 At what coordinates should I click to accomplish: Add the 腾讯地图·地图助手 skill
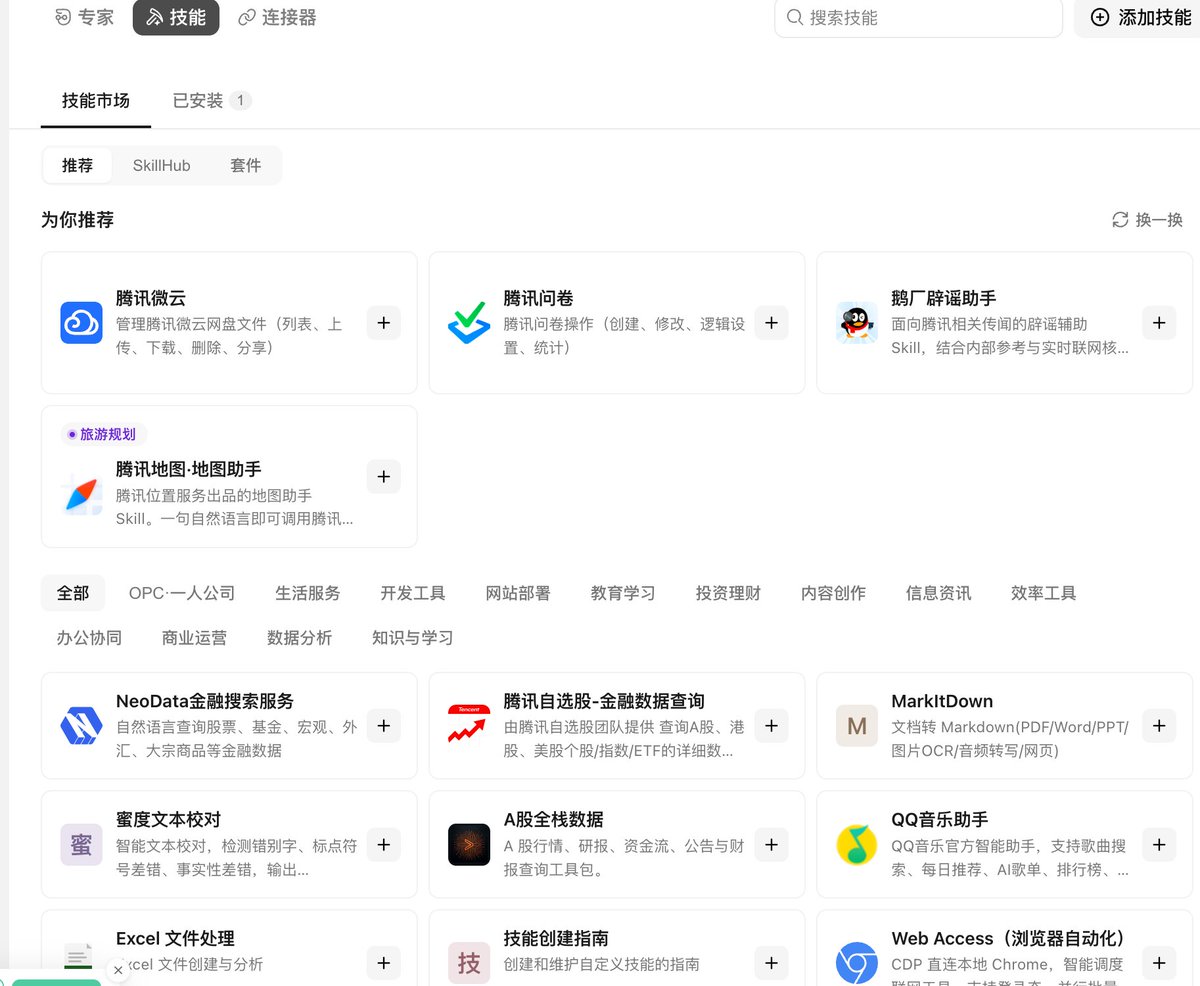pyautogui.click(x=384, y=477)
